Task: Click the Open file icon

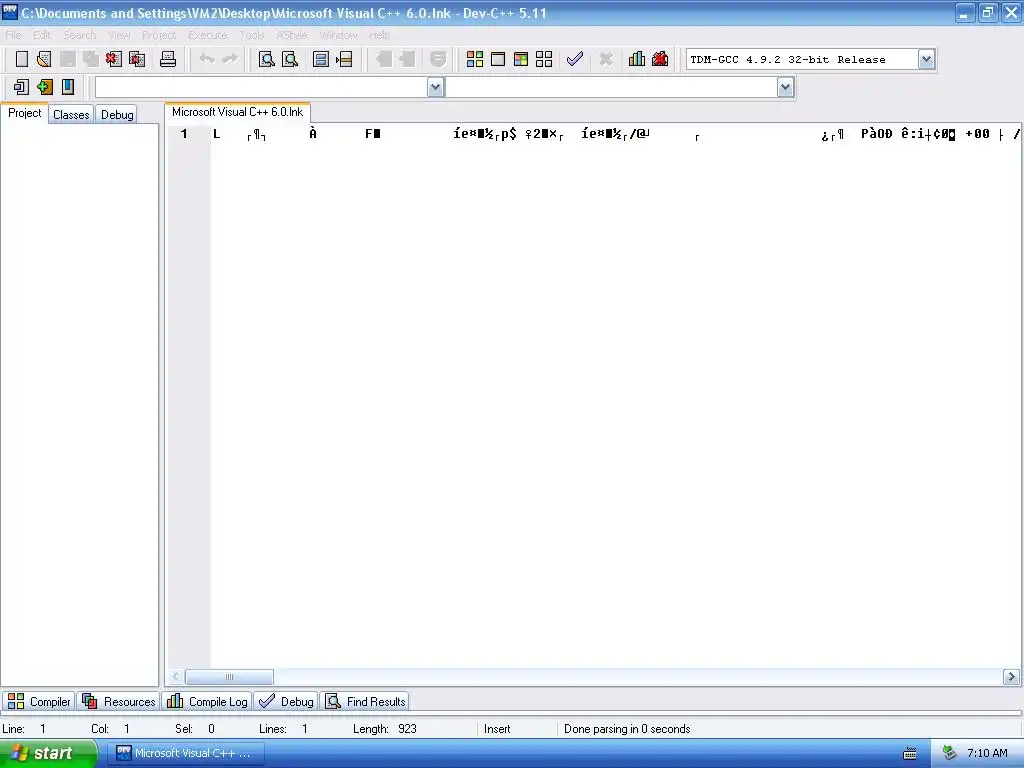Action: 44,59
